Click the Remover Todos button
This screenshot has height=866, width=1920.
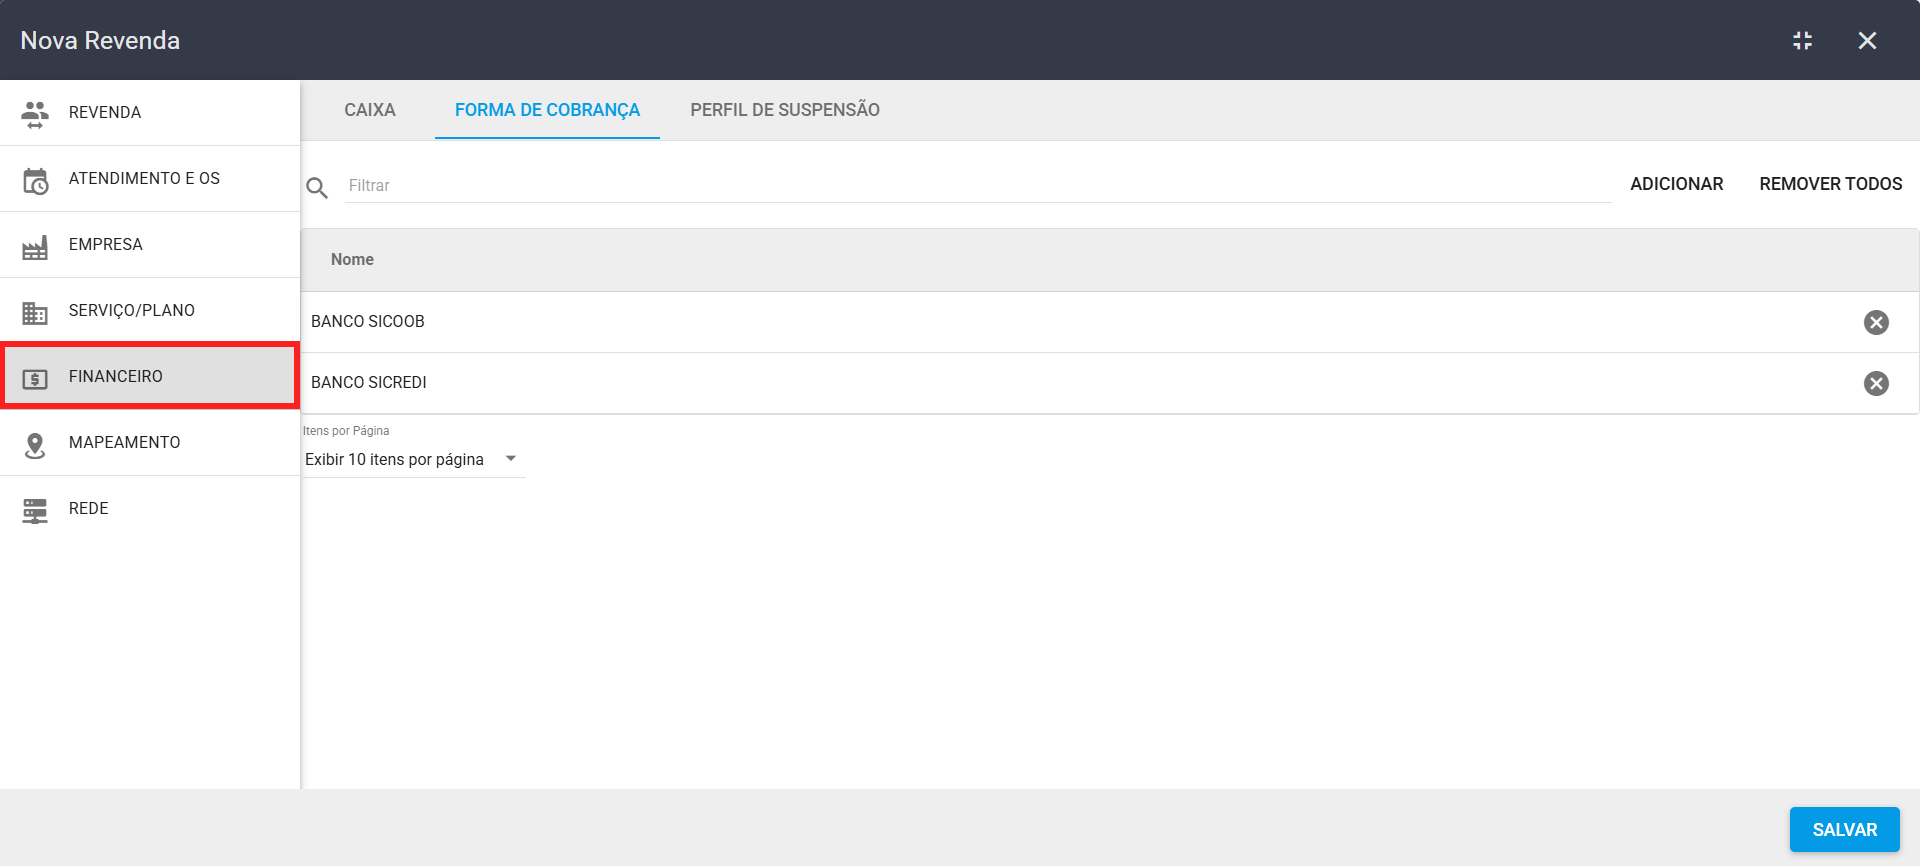(x=1830, y=184)
